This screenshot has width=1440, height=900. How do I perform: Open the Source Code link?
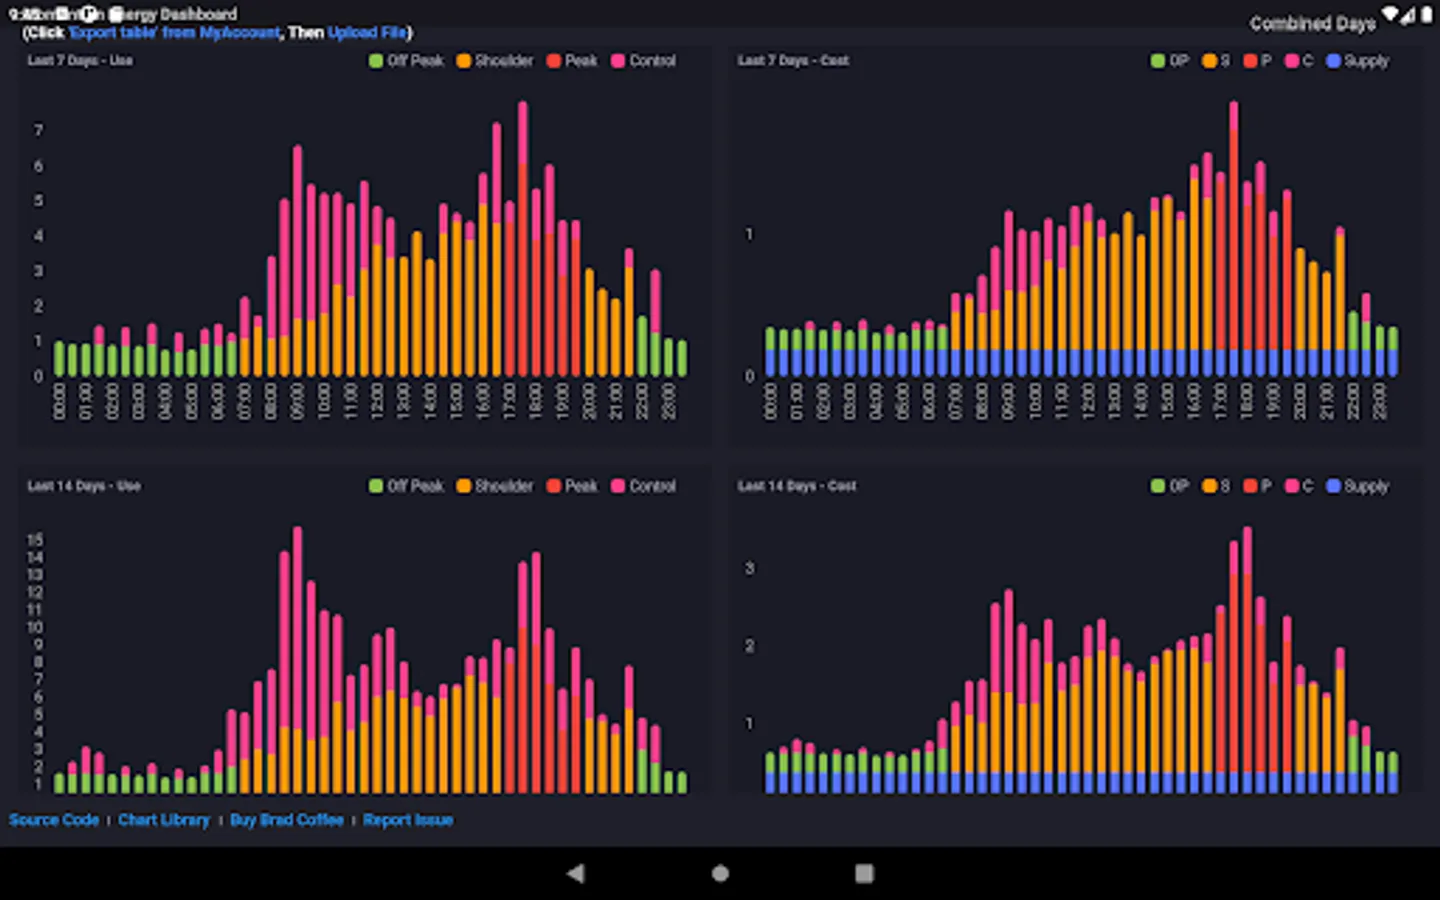tap(54, 820)
